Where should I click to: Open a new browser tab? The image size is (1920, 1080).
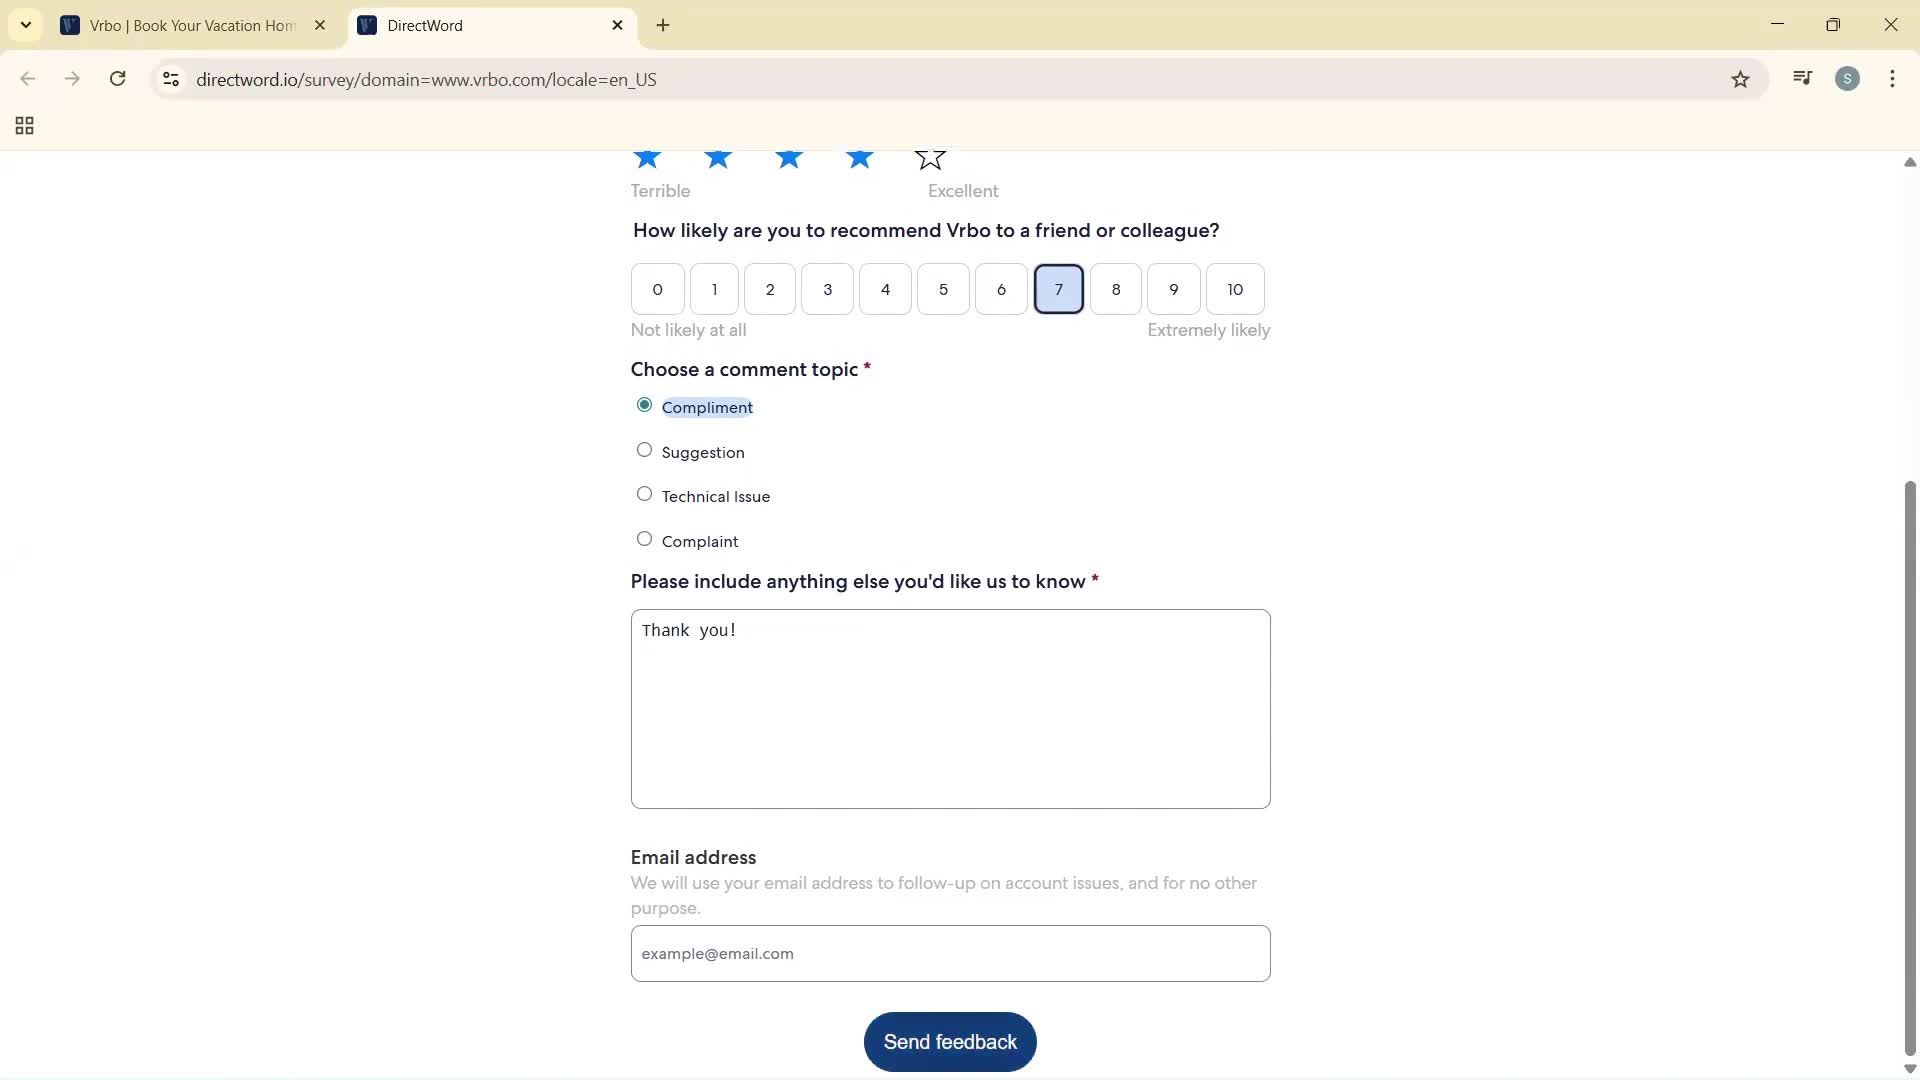[663, 25]
